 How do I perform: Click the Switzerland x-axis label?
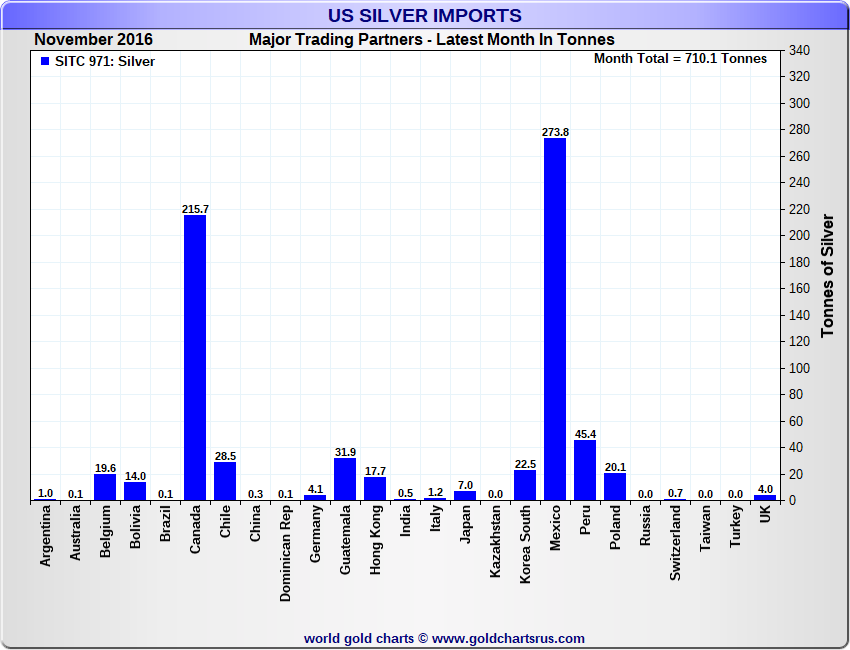(675, 543)
